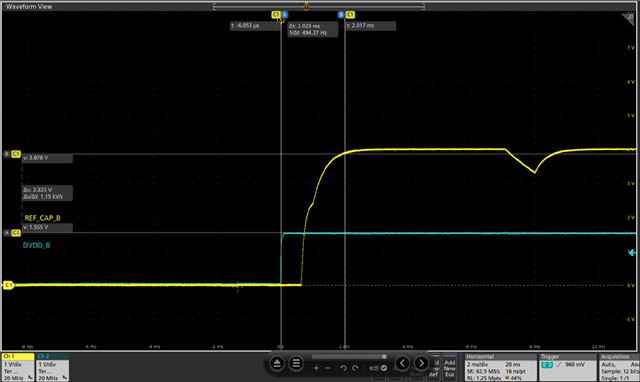Open the hamburger menu in the floating toolbar
Image resolution: width=640 pixels, height=382 pixels.
pos(296,363)
